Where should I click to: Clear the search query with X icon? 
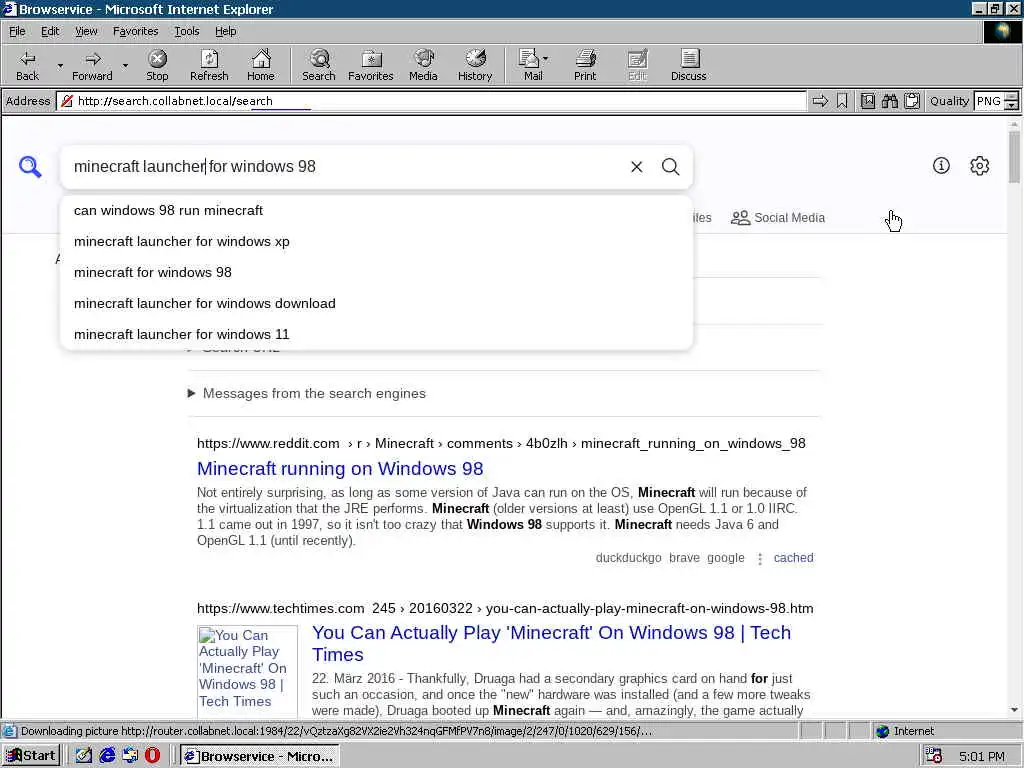(637, 167)
